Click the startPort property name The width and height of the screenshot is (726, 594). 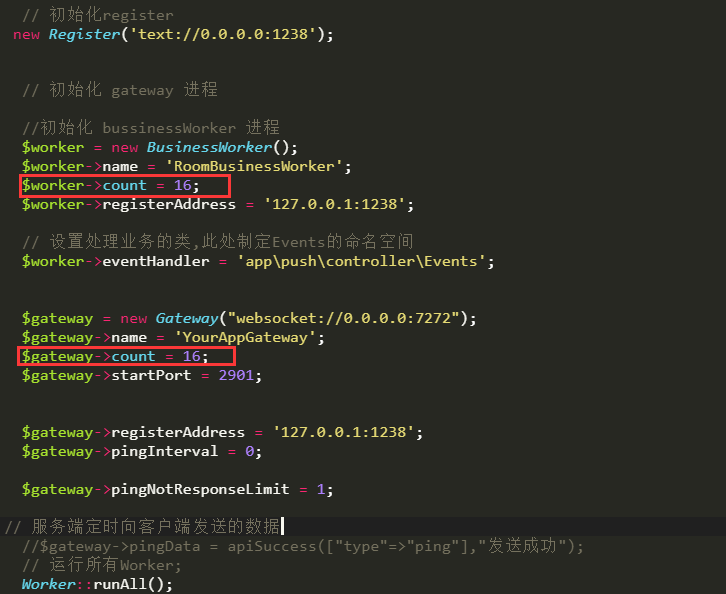pyautogui.click(x=151, y=375)
